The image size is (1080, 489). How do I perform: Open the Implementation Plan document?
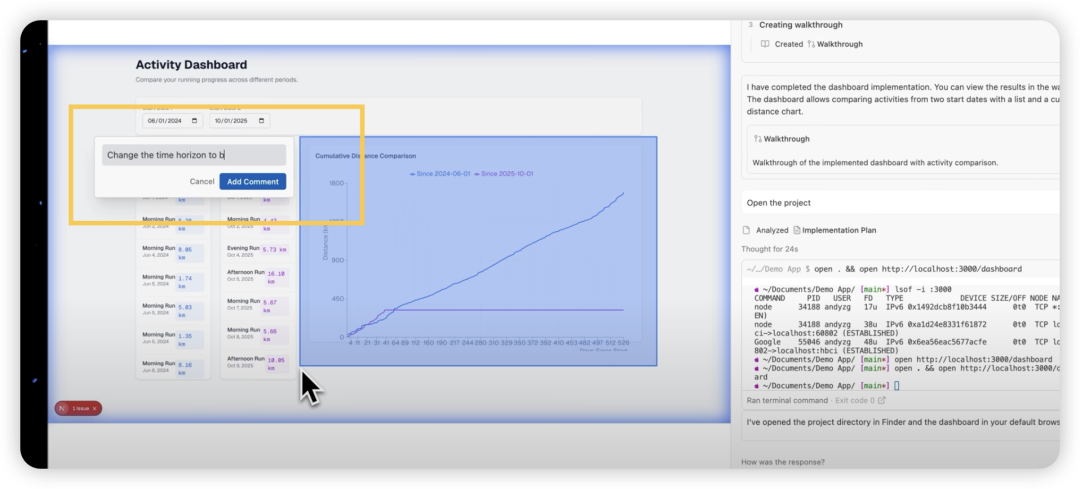[839, 230]
